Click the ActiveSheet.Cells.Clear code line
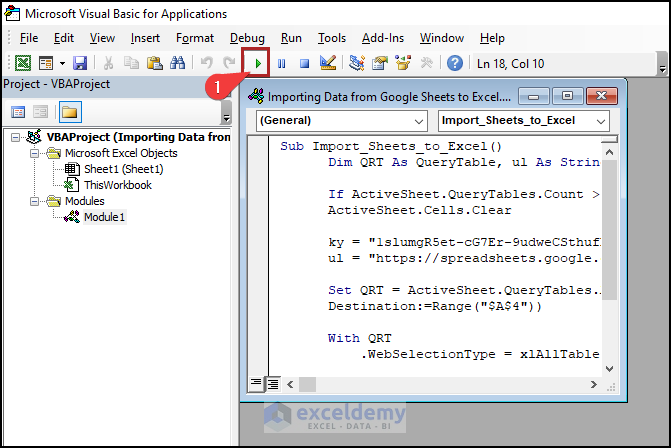 419,211
